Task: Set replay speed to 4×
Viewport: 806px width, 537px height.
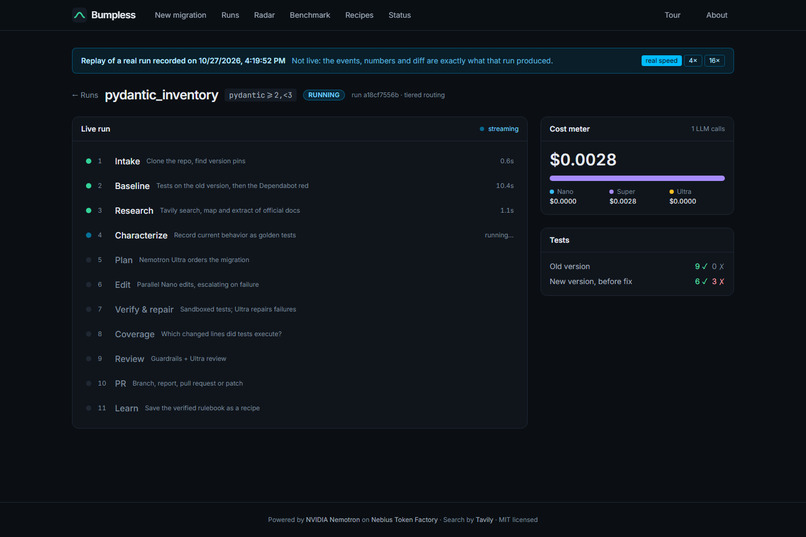Action: tap(693, 61)
